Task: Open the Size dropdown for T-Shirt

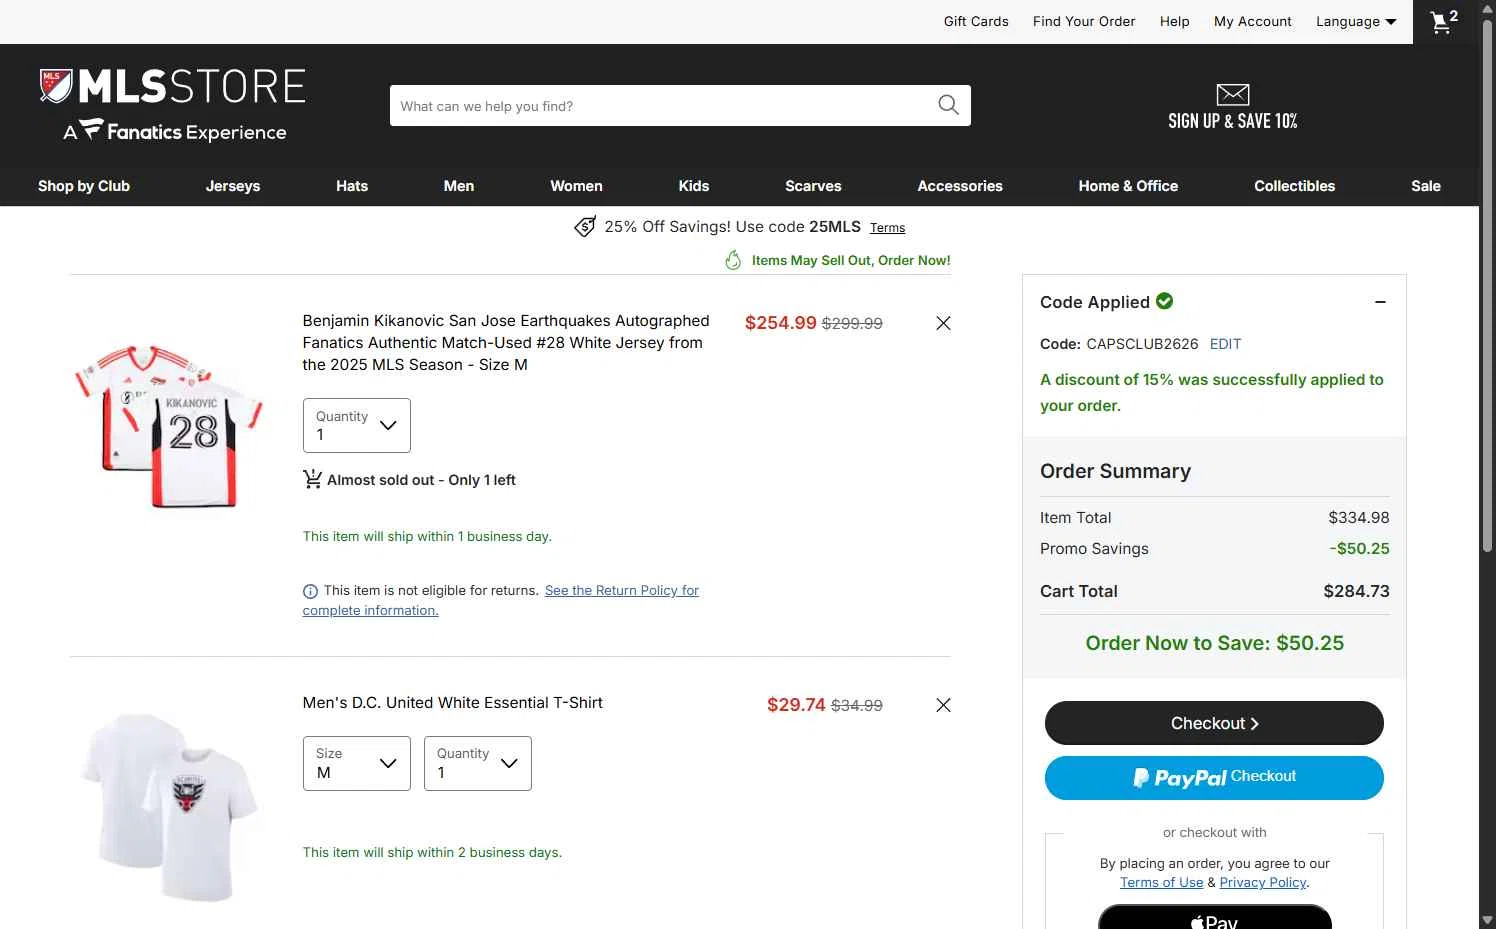Action: [x=357, y=763]
